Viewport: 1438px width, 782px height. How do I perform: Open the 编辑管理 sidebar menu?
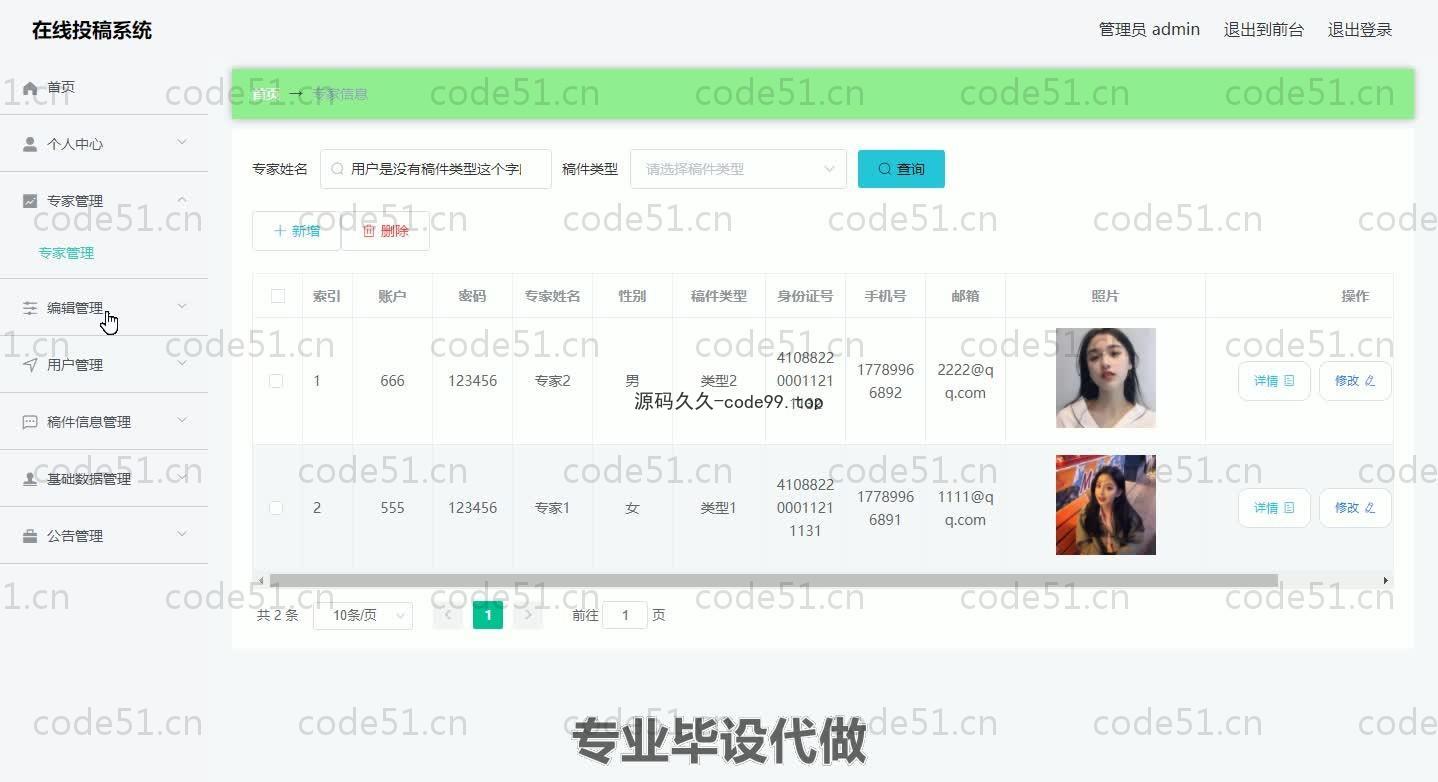tap(104, 308)
